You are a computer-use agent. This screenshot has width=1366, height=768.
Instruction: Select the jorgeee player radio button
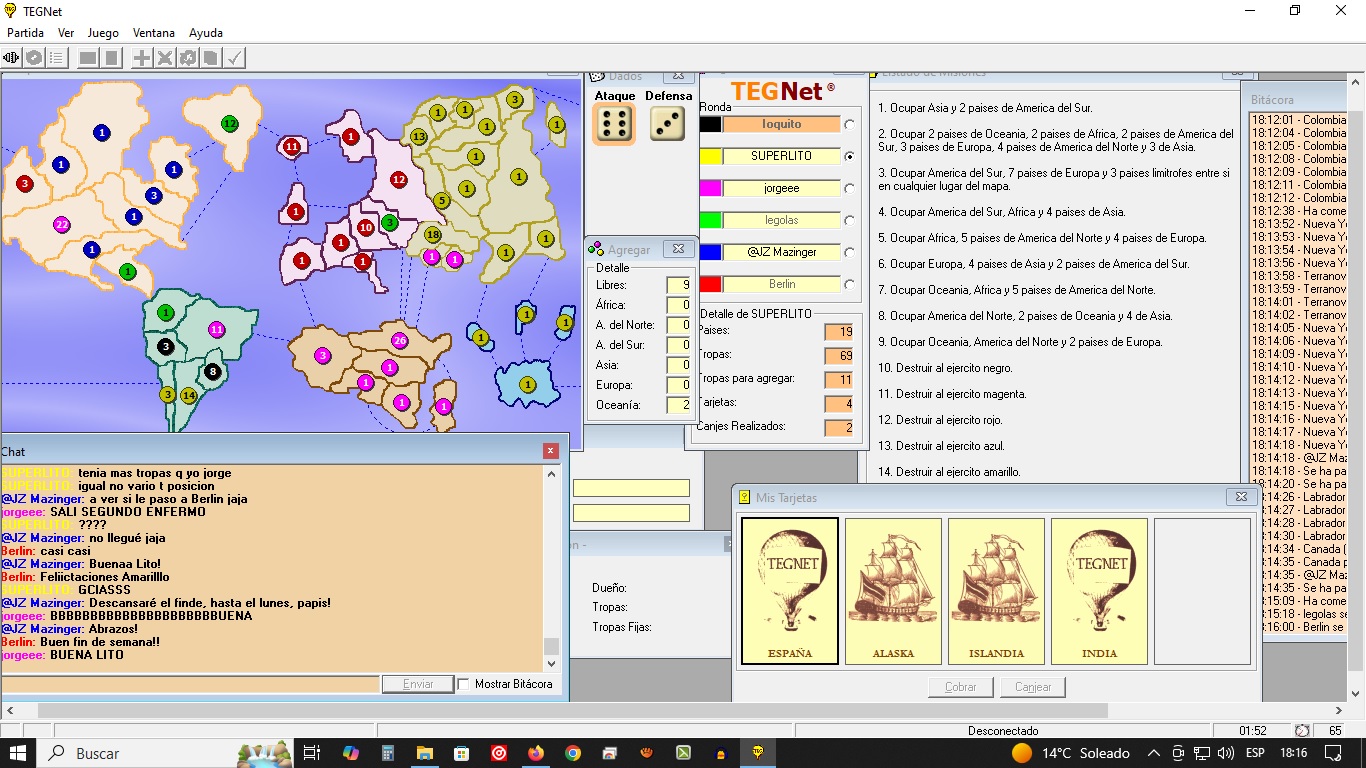850,188
